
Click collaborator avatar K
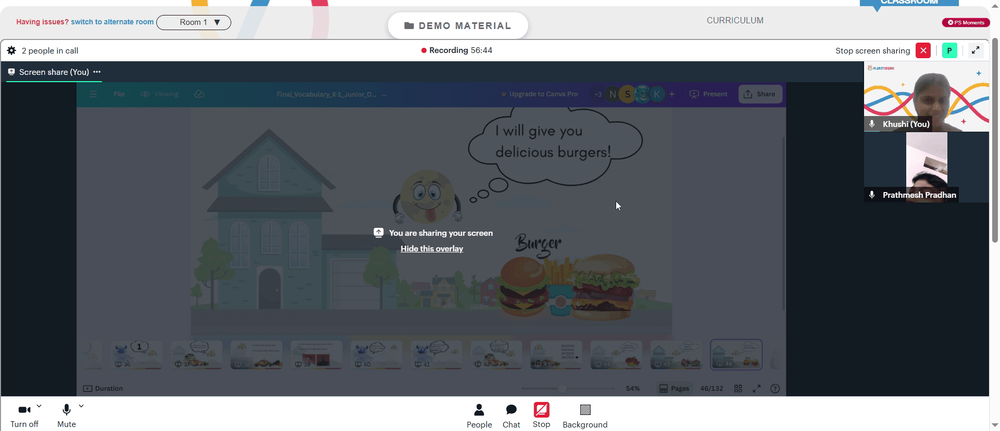[656, 94]
